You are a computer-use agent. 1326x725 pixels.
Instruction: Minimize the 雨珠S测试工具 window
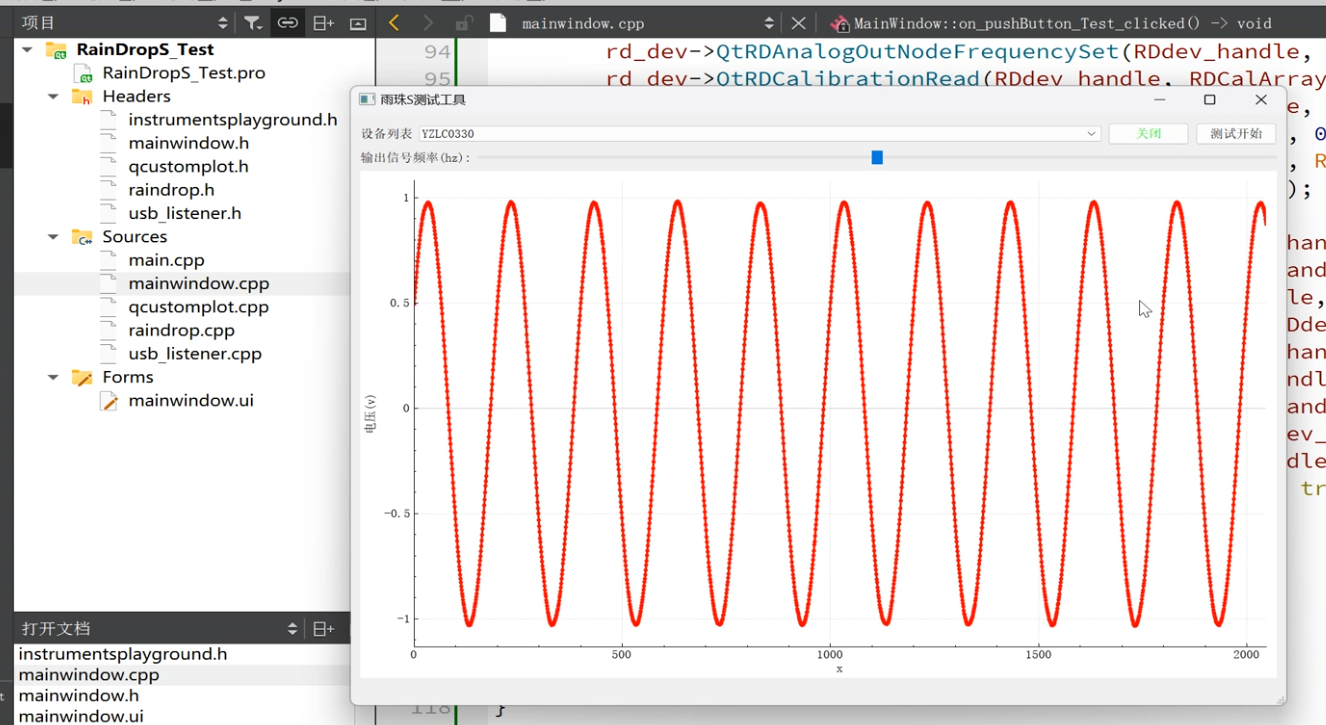1160,100
